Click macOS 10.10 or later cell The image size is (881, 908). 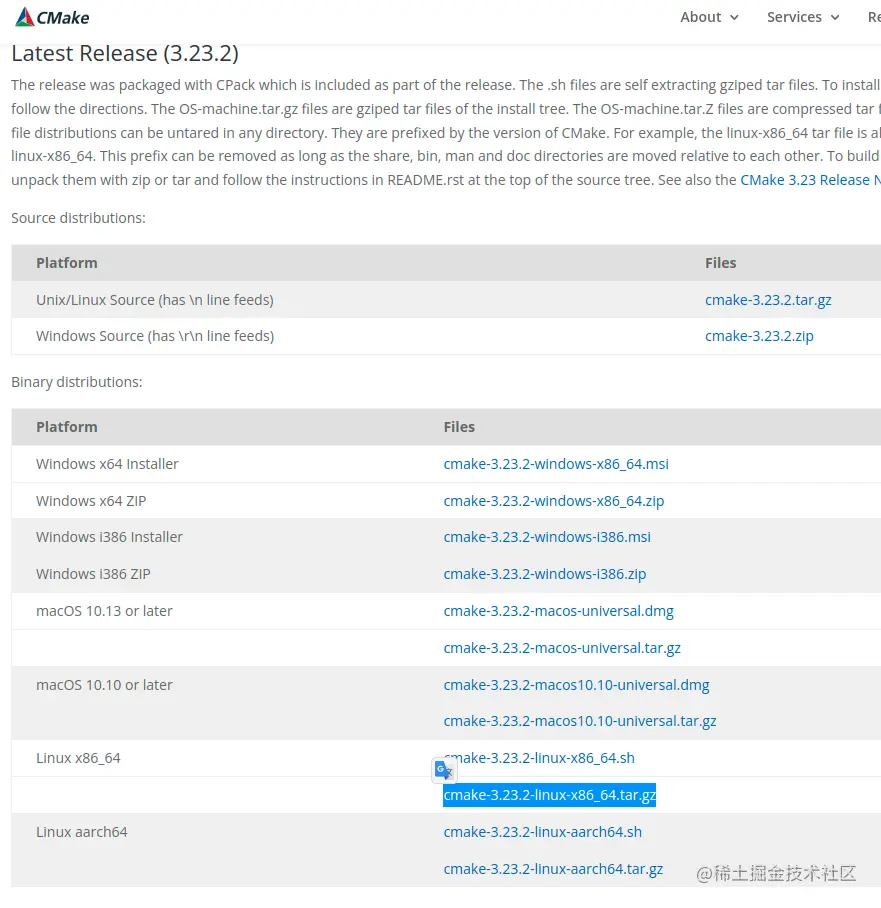point(104,685)
